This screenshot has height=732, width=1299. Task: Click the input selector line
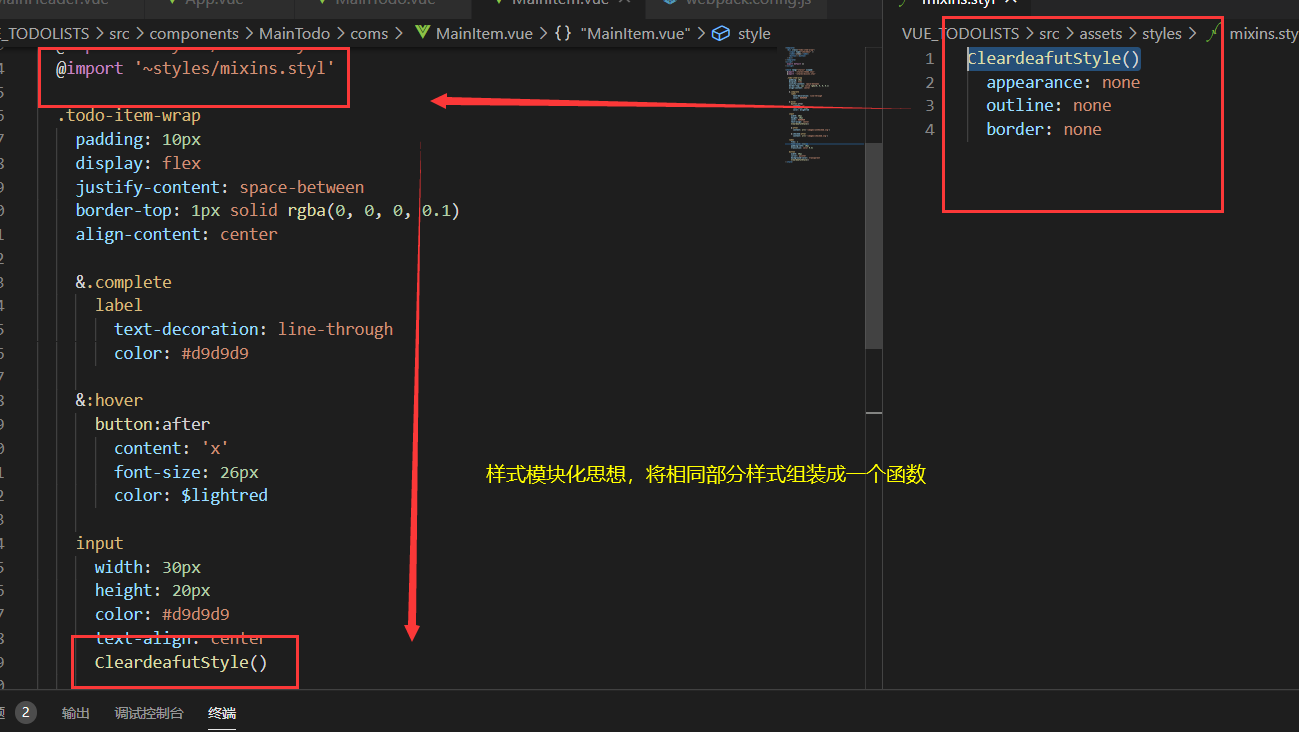[99, 543]
